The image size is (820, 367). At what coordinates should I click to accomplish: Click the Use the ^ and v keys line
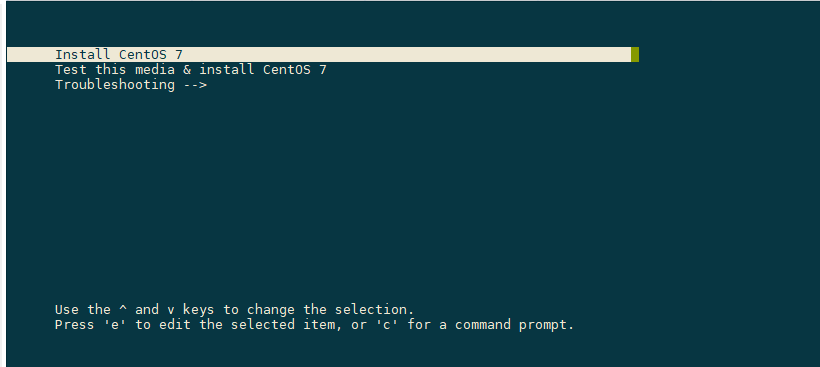coord(235,309)
